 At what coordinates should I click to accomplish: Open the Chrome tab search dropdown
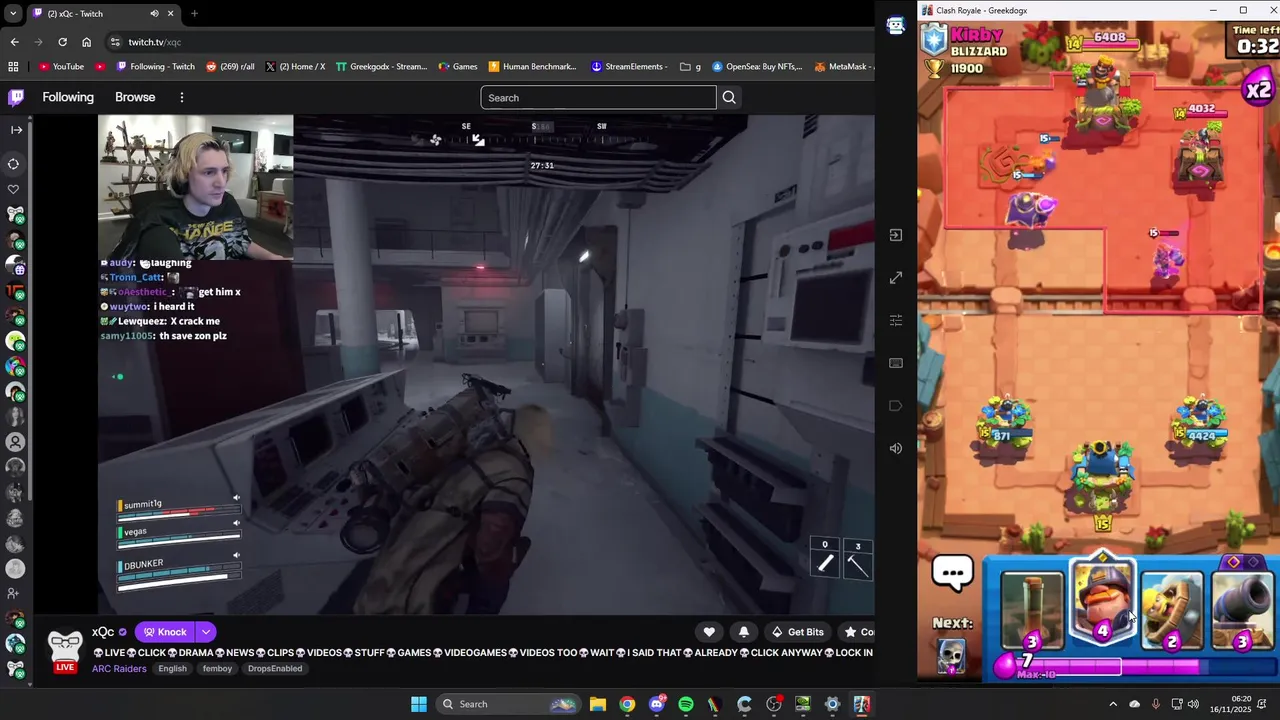coord(13,14)
